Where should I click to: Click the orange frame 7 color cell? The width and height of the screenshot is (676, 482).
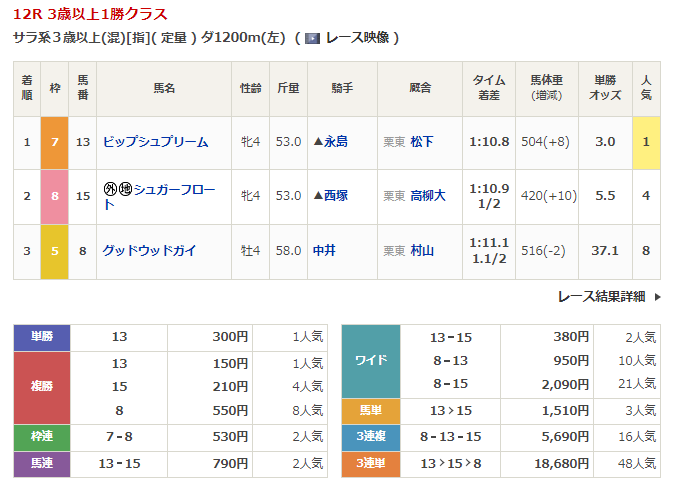[x=55, y=142]
